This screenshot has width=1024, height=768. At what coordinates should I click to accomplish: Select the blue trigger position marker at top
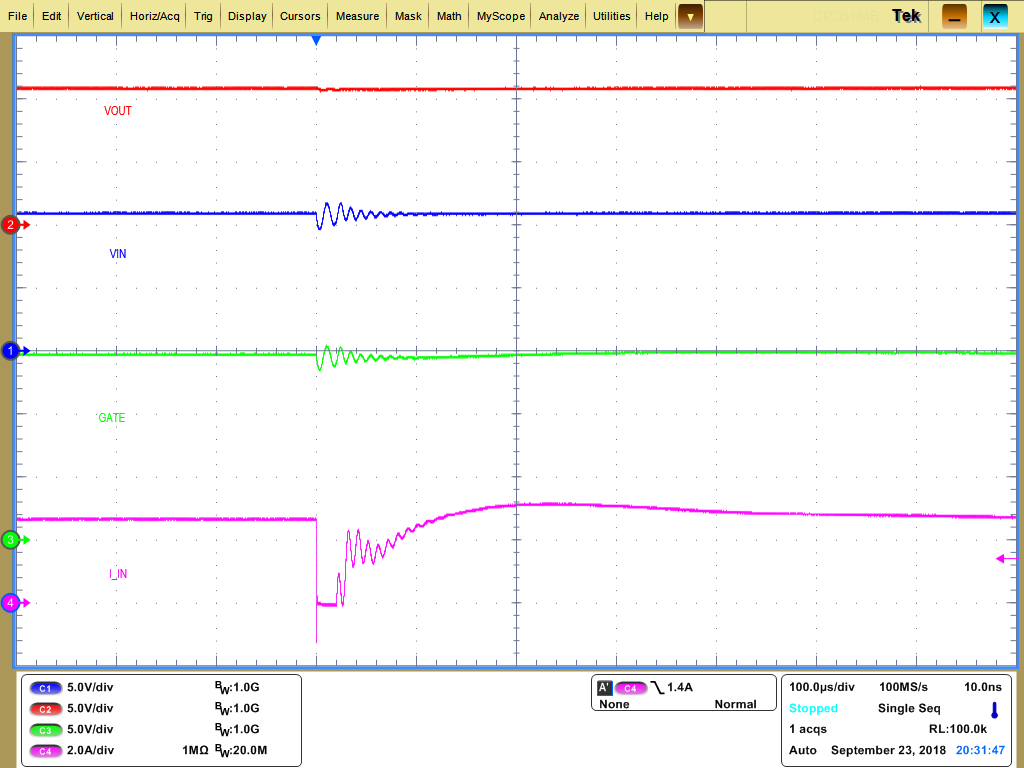pyautogui.click(x=317, y=40)
